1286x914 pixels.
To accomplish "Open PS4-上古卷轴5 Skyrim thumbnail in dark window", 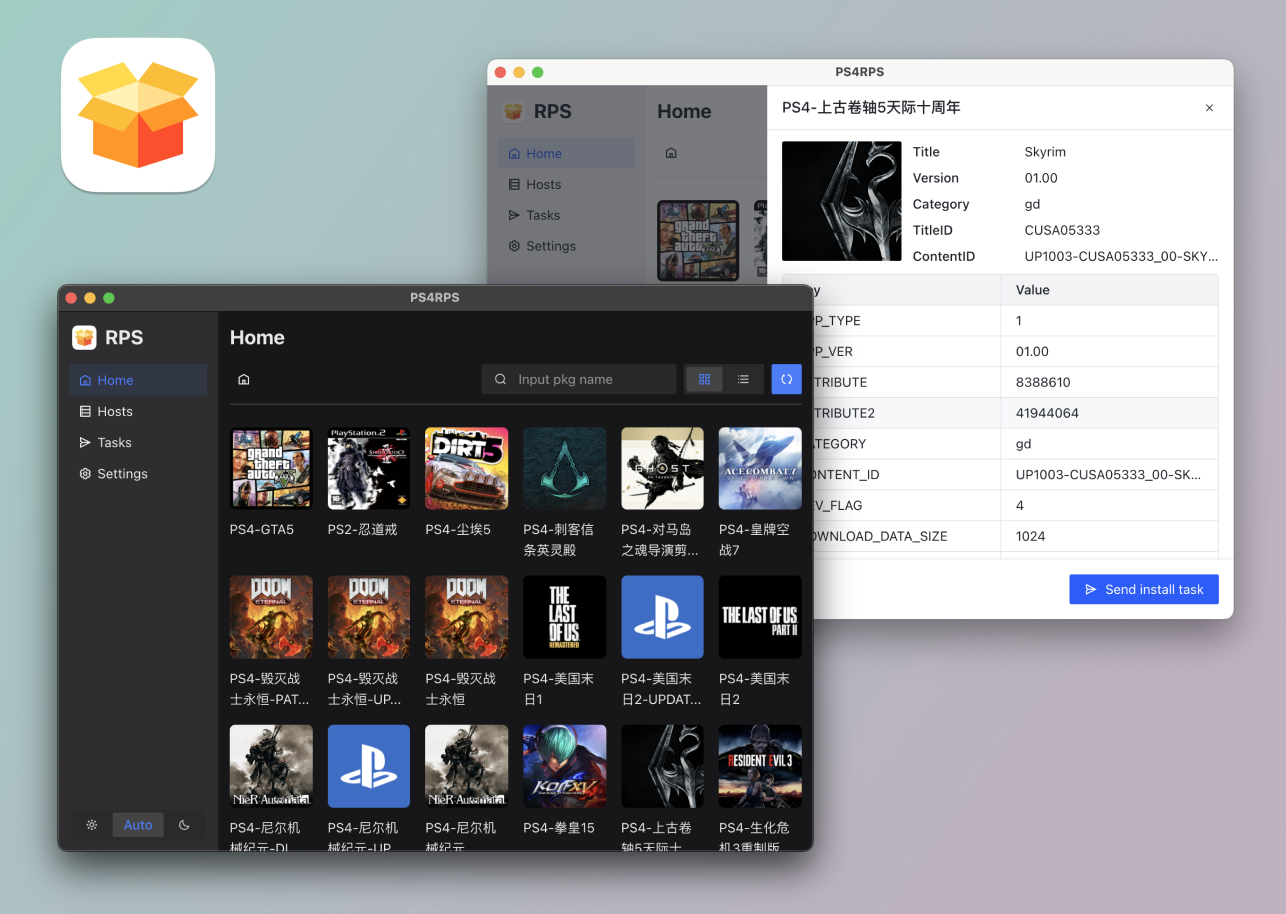I will click(x=662, y=766).
